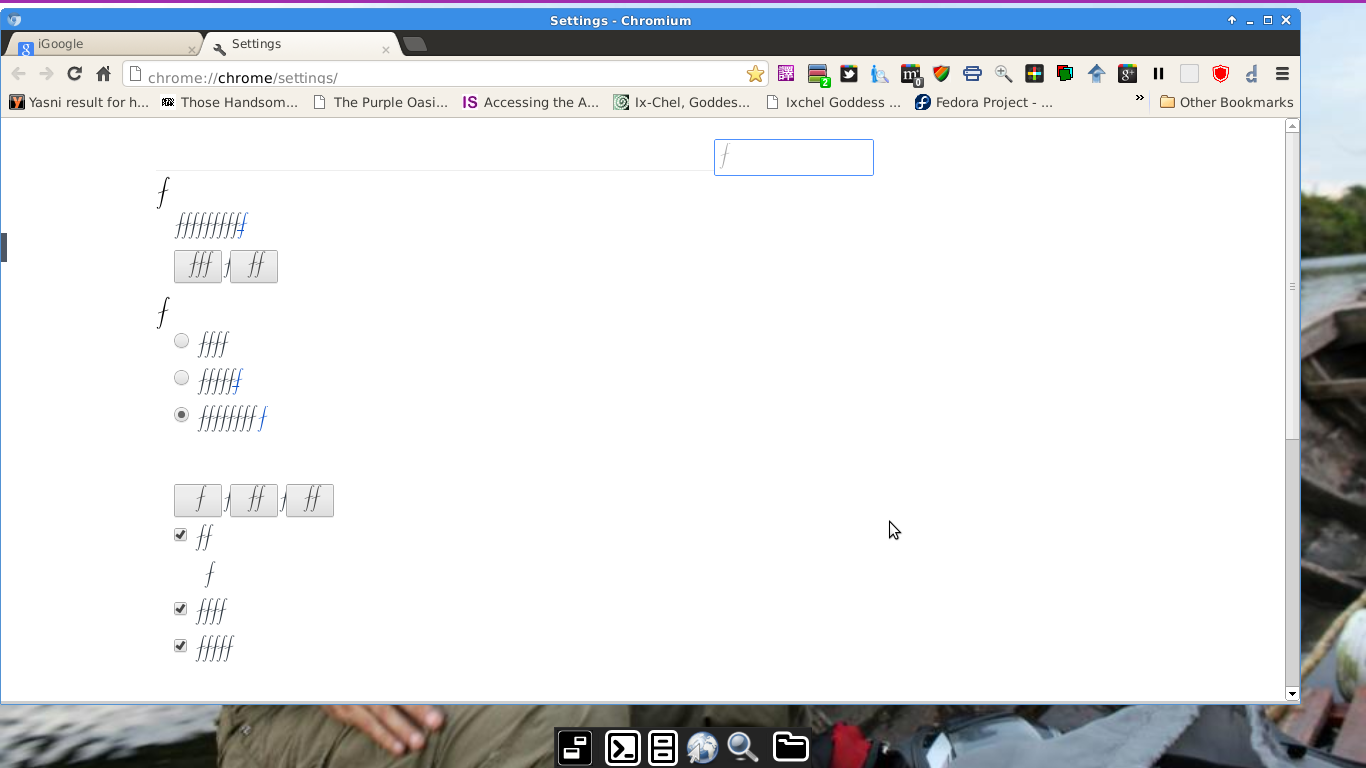Open the Other Bookmarks folder

(1226, 102)
